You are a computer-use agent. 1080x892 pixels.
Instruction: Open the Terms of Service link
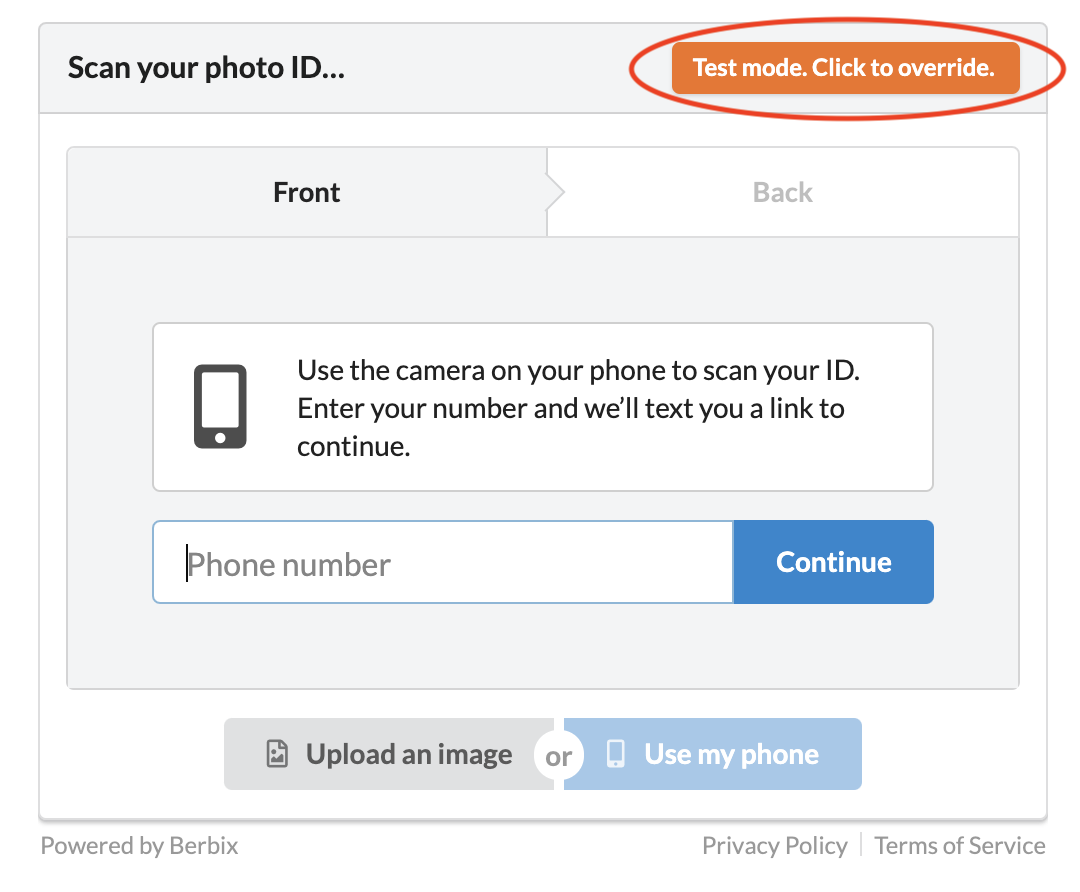[x=959, y=845]
